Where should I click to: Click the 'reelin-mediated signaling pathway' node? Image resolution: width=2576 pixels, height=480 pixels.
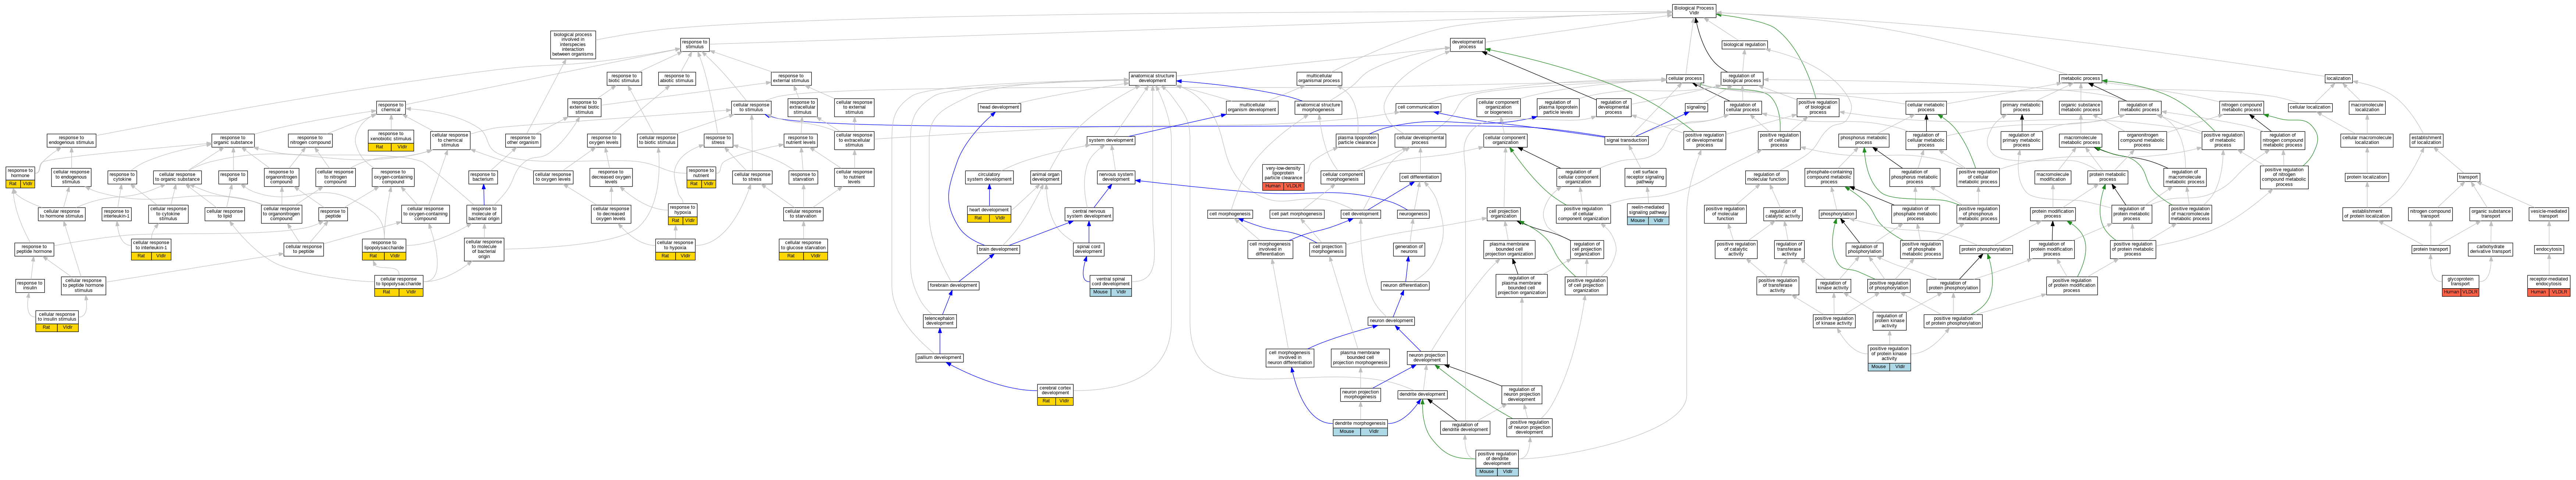(x=1647, y=214)
